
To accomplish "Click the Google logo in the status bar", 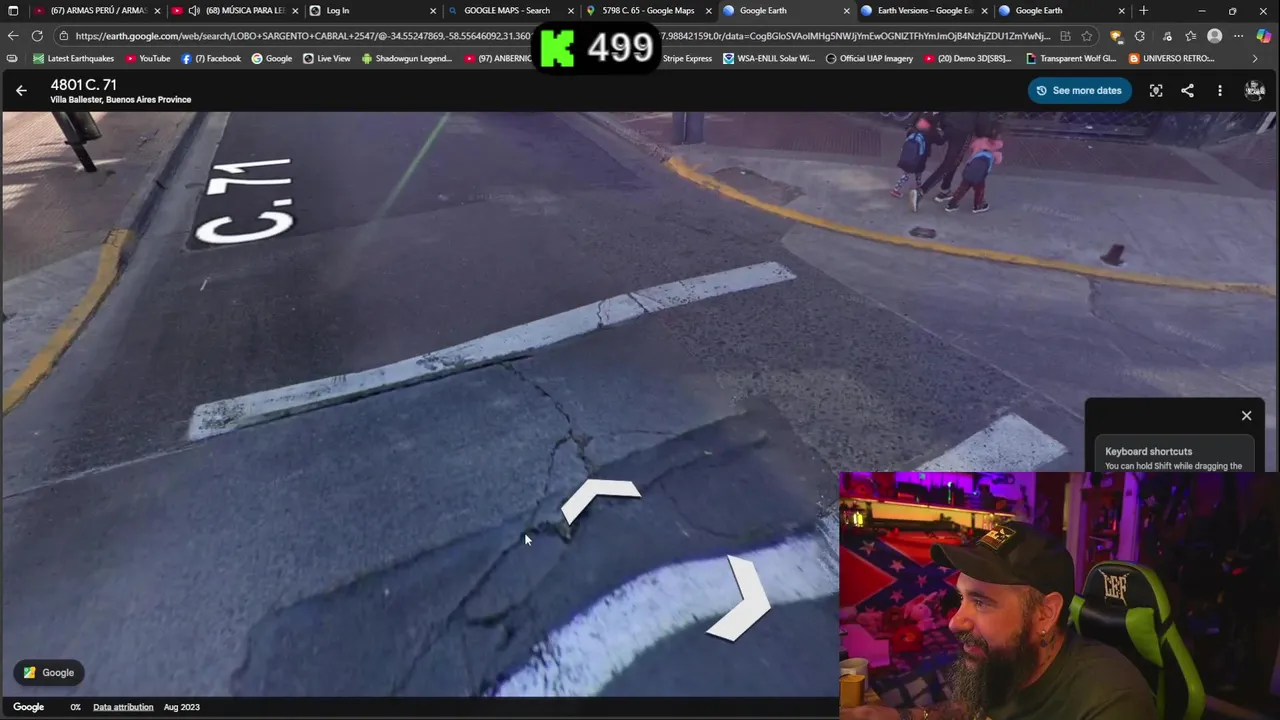I will pyautogui.click(x=28, y=707).
